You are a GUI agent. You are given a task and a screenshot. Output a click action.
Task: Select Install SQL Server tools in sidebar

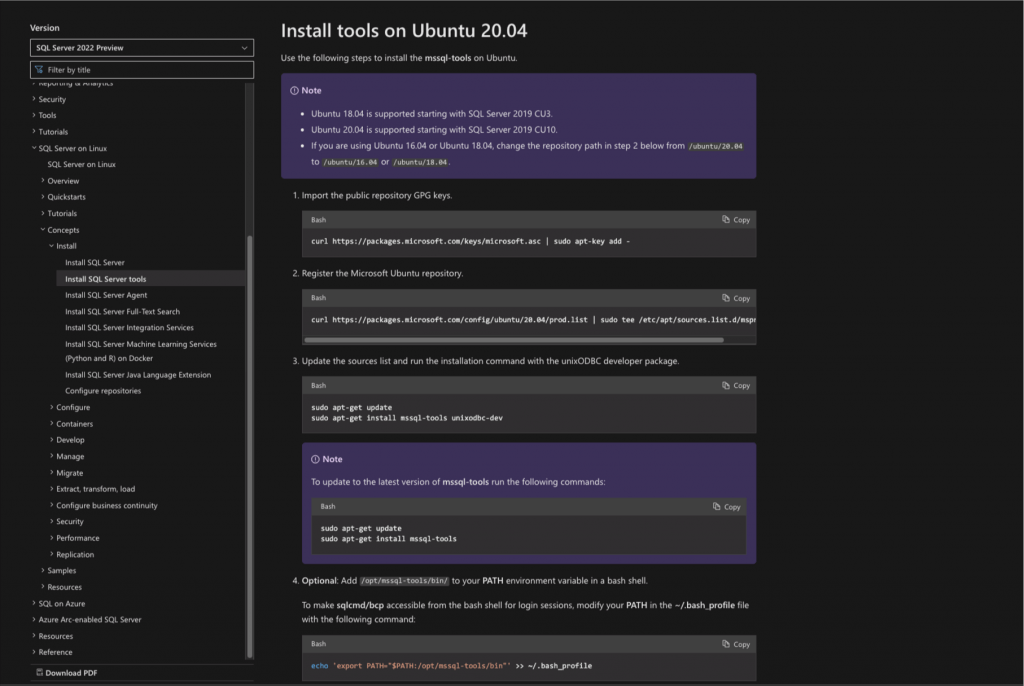[x=106, y=279]
